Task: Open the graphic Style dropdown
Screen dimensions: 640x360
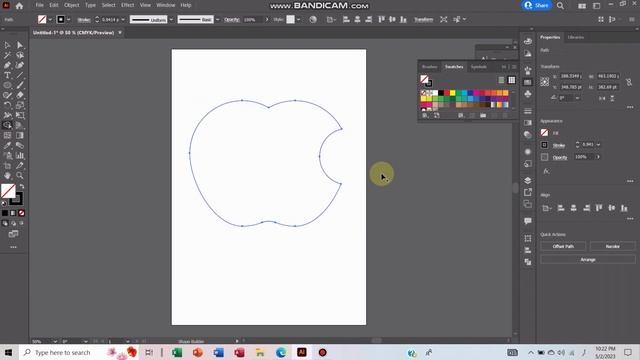Action: [298, 20]
